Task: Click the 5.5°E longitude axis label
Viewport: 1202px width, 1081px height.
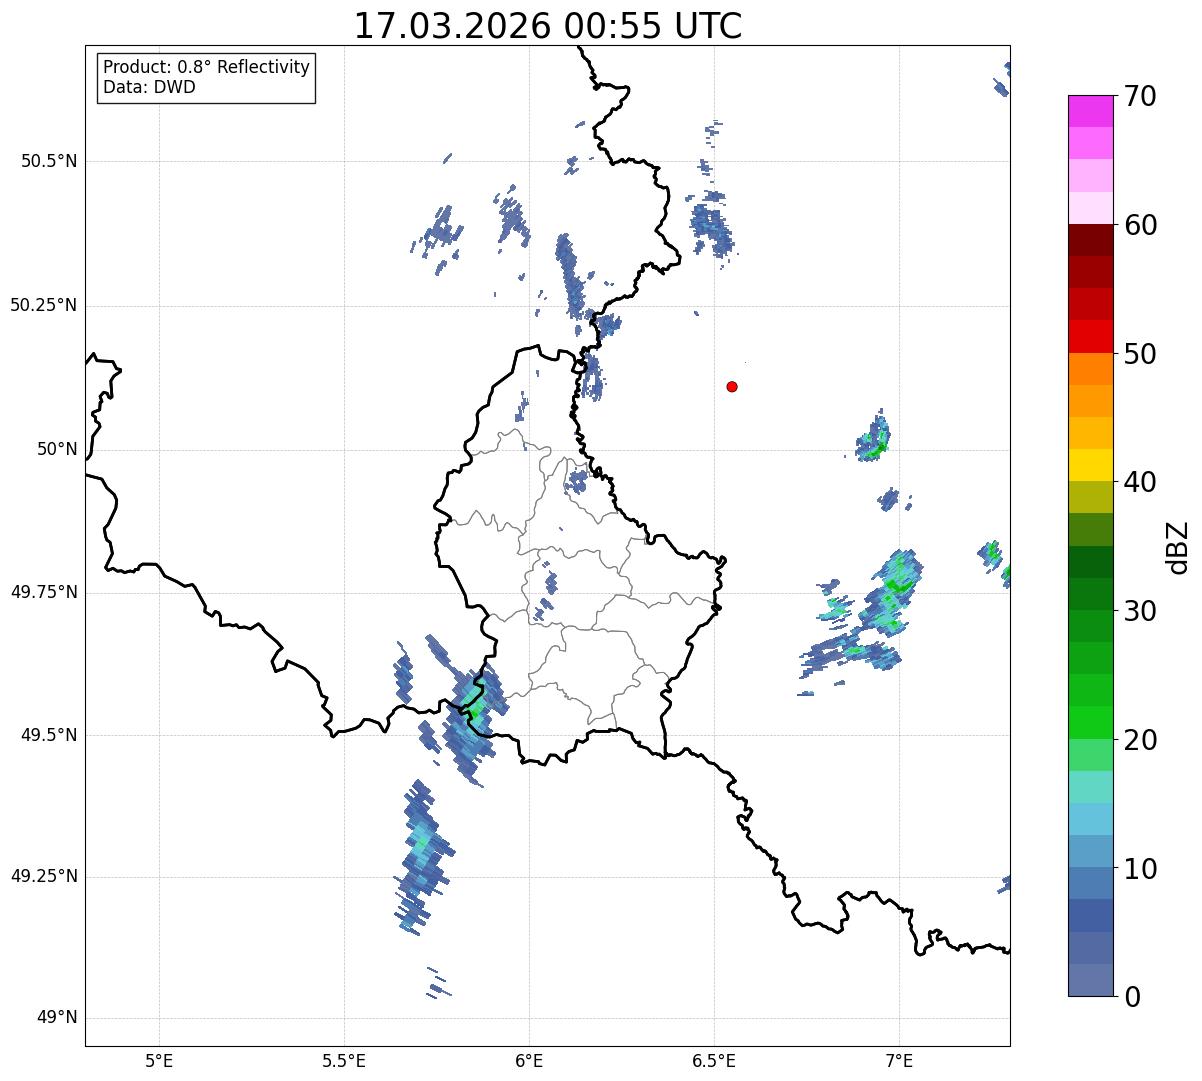Action: [x=344, y=1060]
